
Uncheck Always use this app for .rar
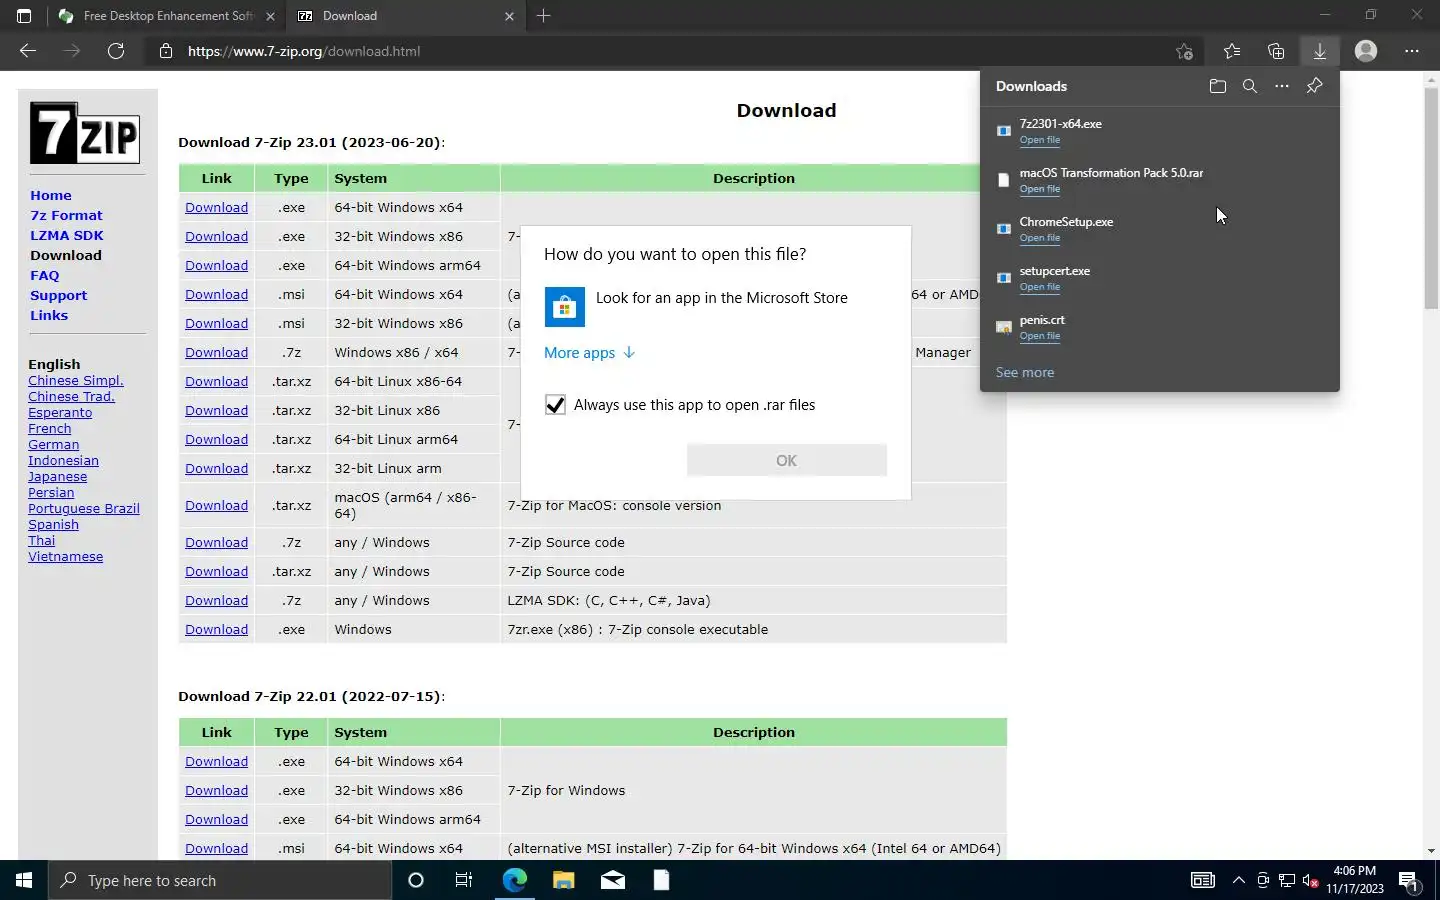[x=555, y=405]
